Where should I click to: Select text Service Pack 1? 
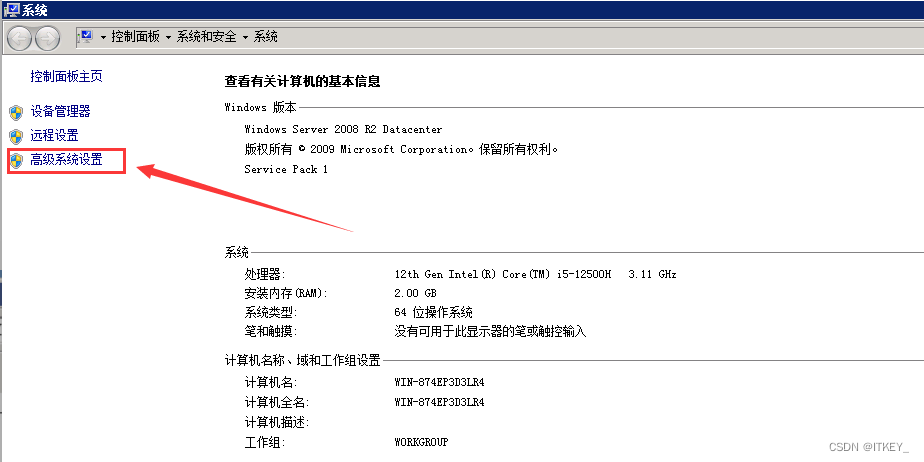click(x=286, y=169)
